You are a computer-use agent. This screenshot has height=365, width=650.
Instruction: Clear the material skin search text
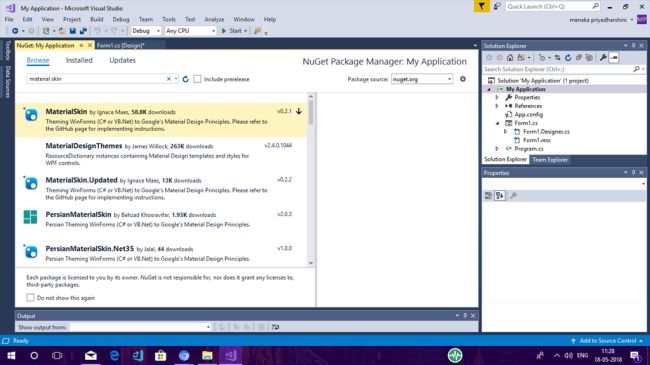(x=169, y=79)
